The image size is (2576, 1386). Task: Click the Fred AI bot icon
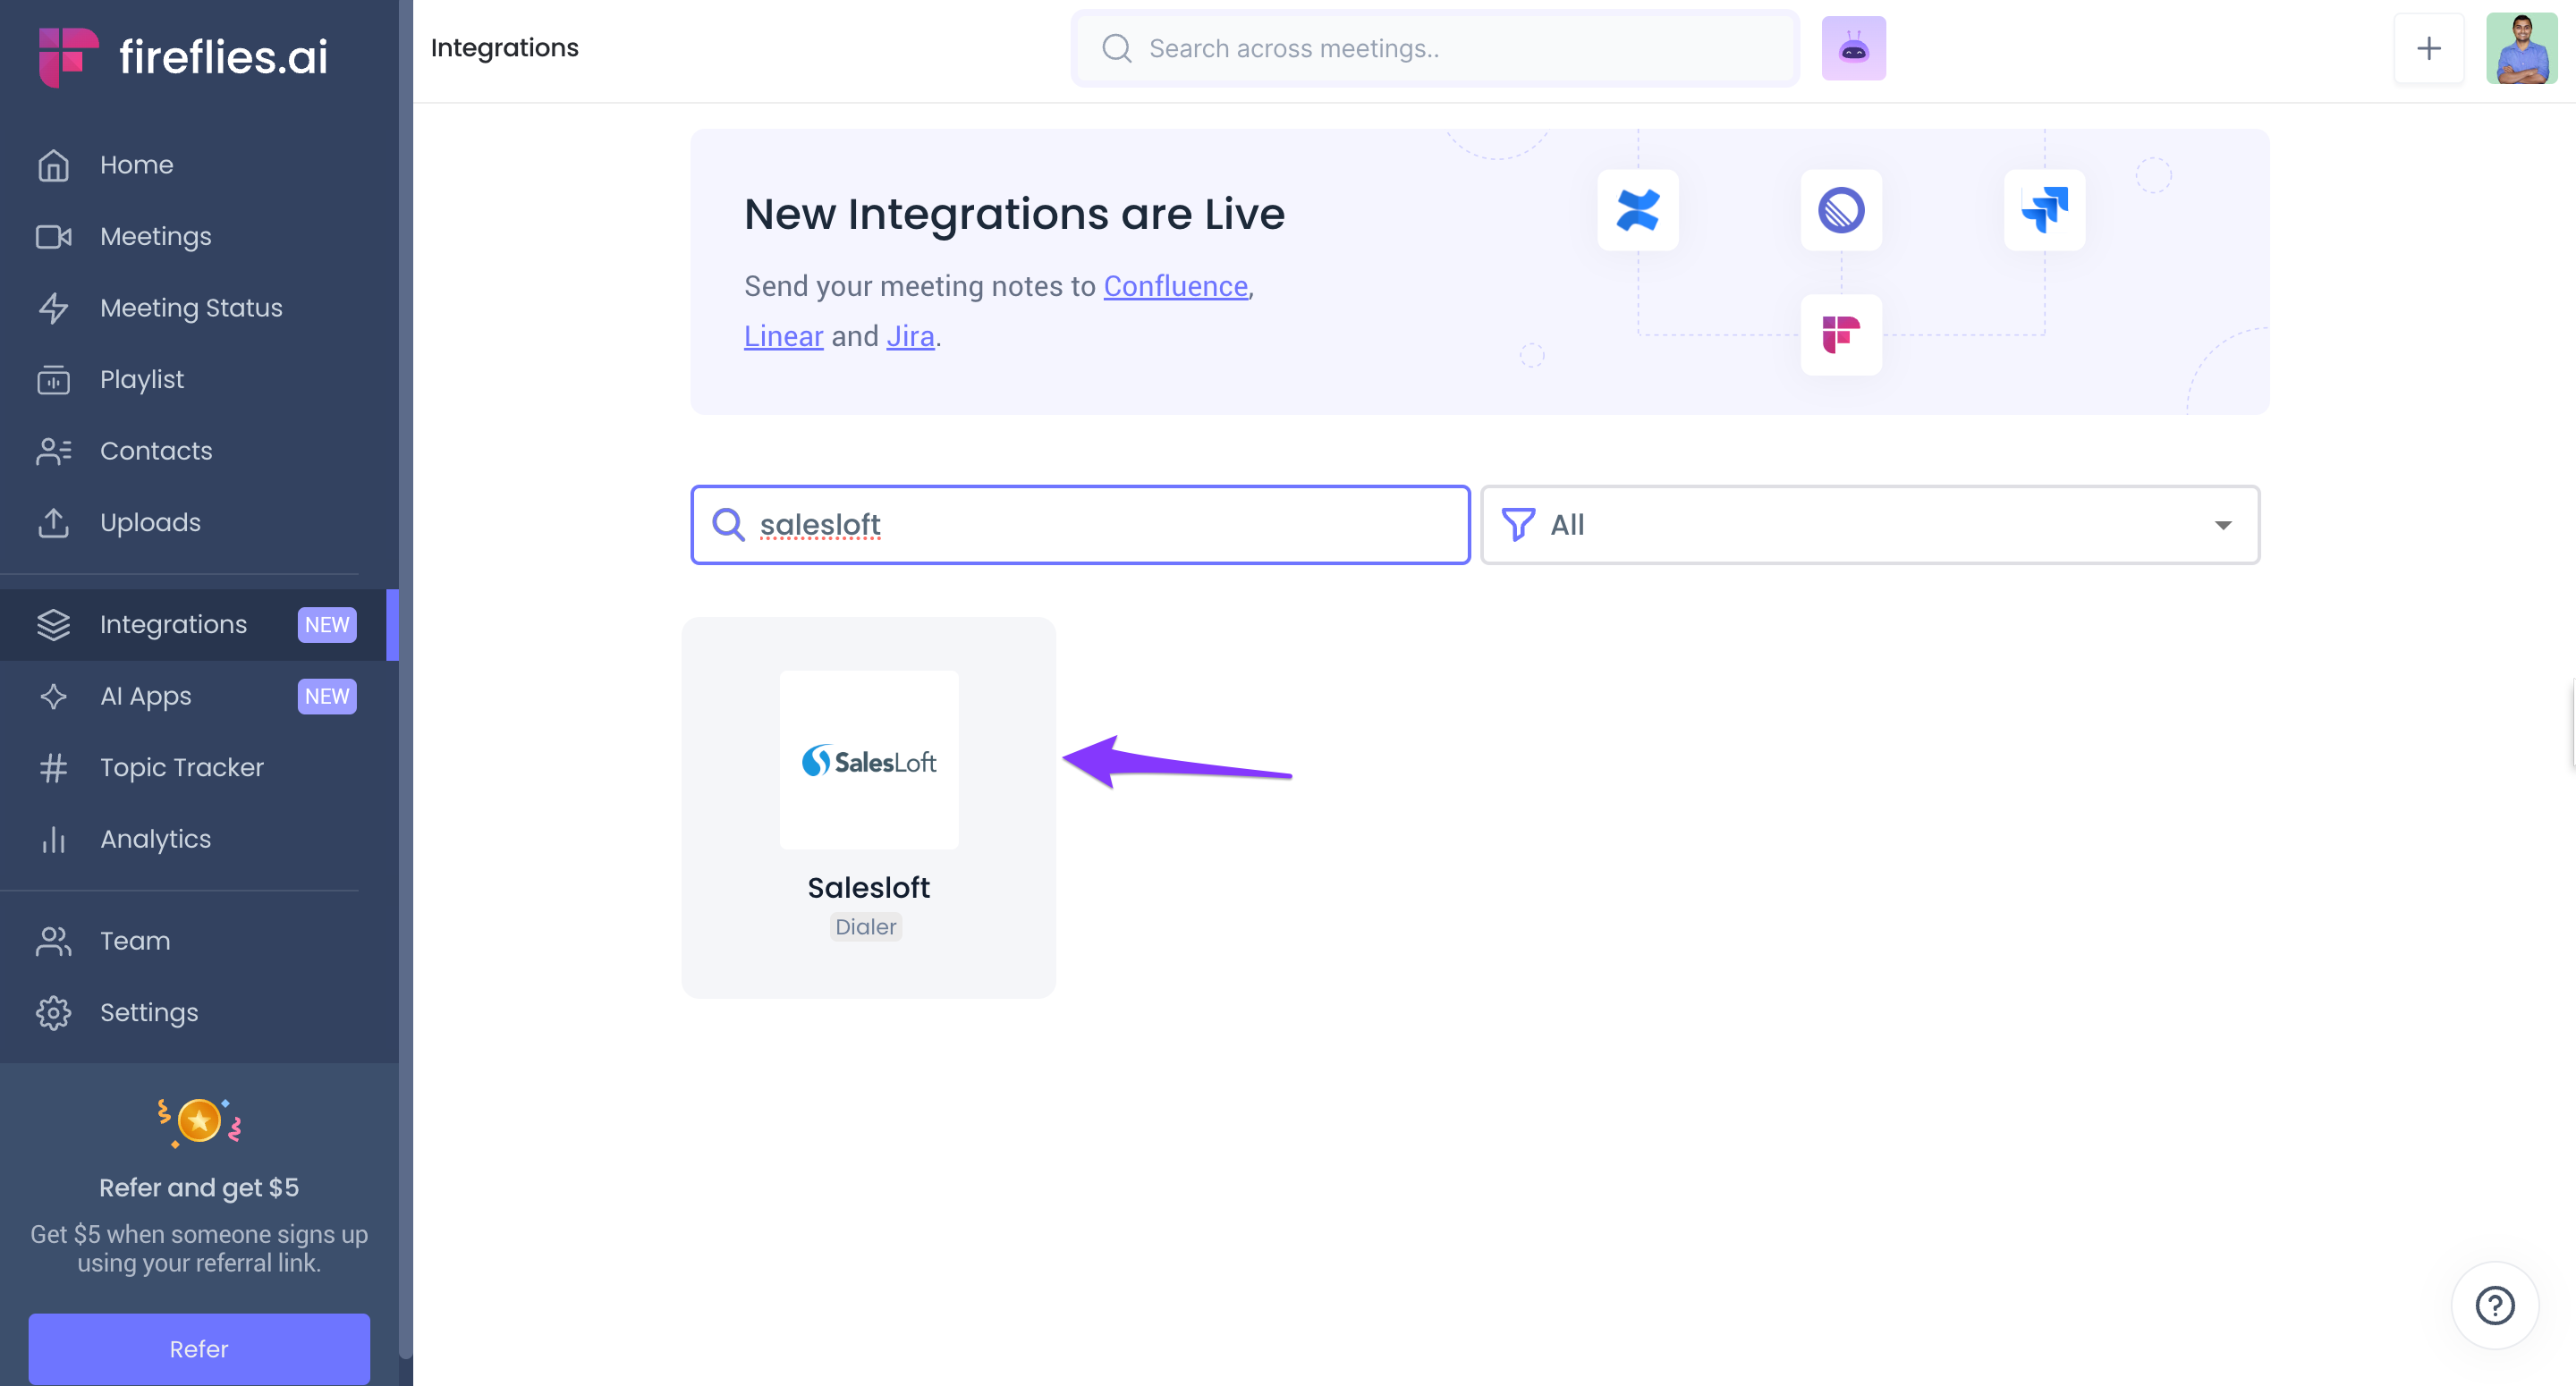[x=1853, y=48]
